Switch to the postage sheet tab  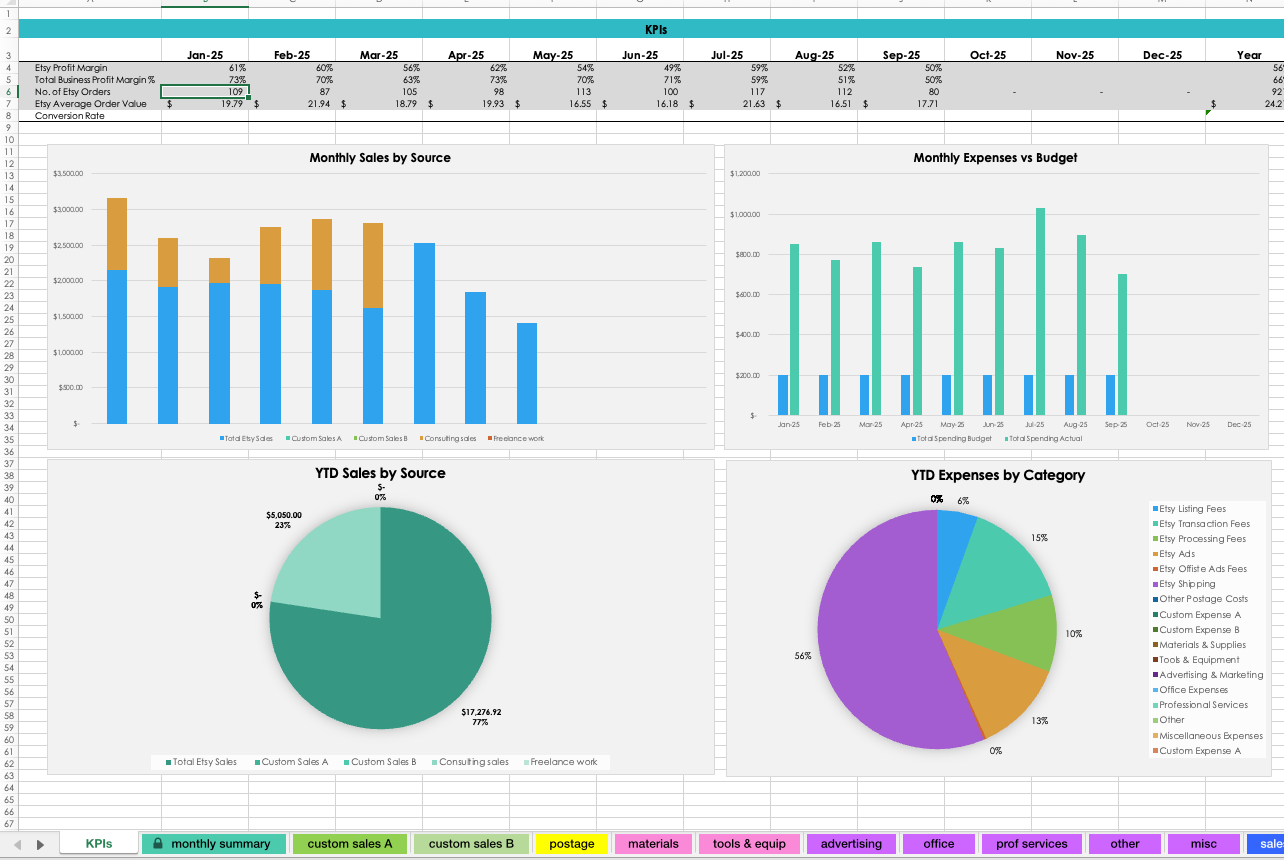571,843
